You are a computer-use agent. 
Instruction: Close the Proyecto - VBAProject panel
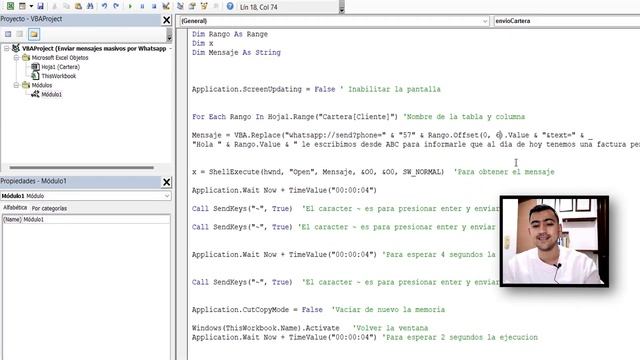pos(167,20)
